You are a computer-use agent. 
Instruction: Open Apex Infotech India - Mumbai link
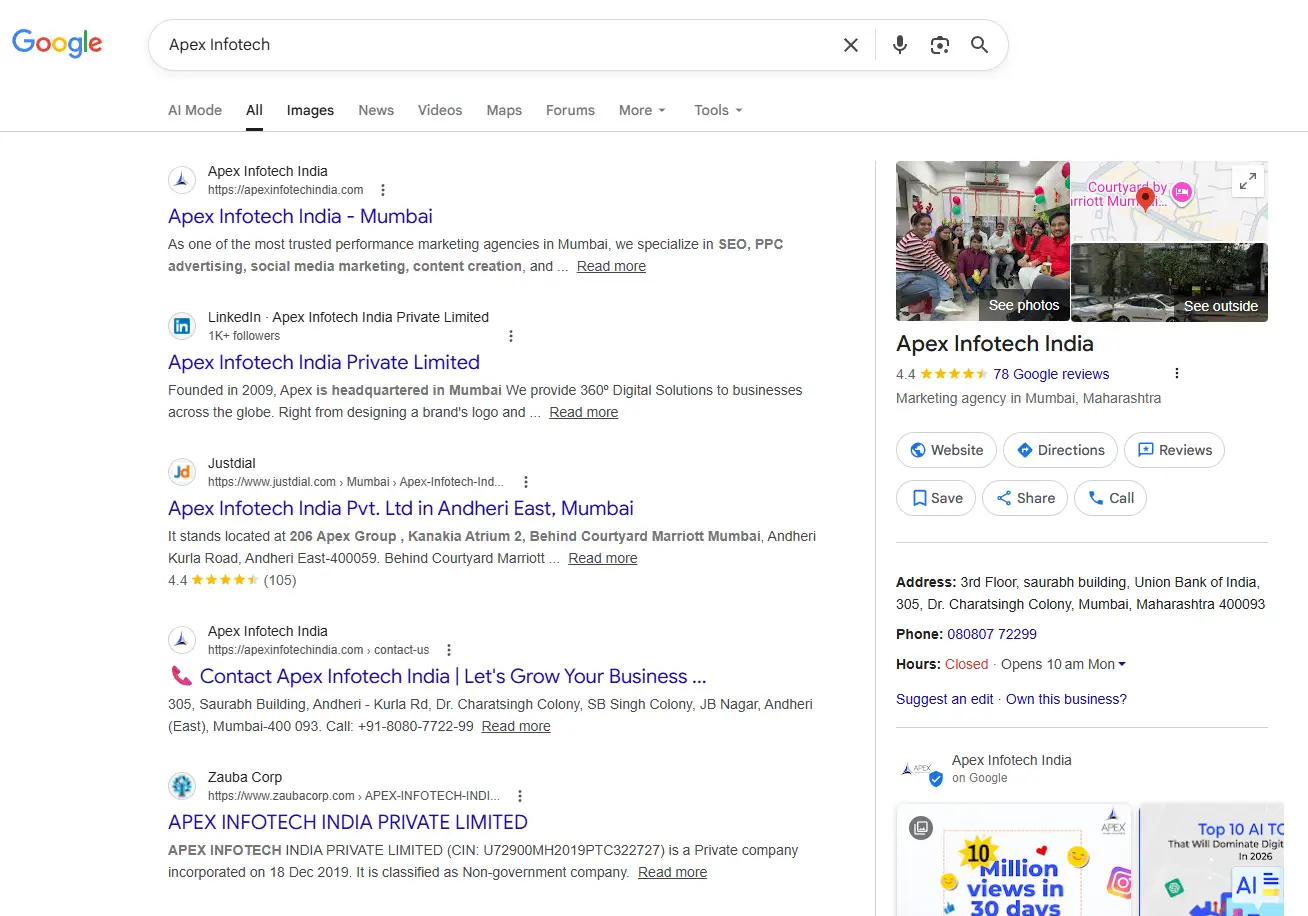(300, 216)
